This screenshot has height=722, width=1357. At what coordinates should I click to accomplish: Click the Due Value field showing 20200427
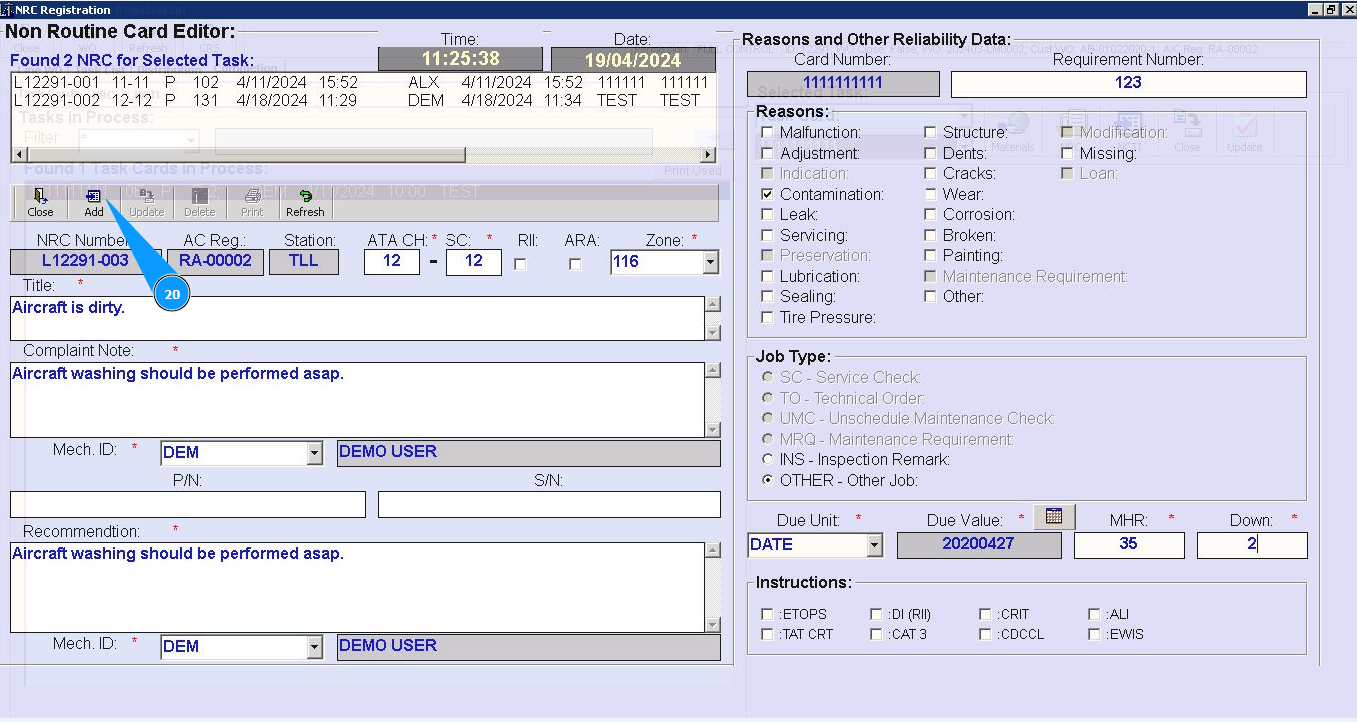(x=979, y=545)
